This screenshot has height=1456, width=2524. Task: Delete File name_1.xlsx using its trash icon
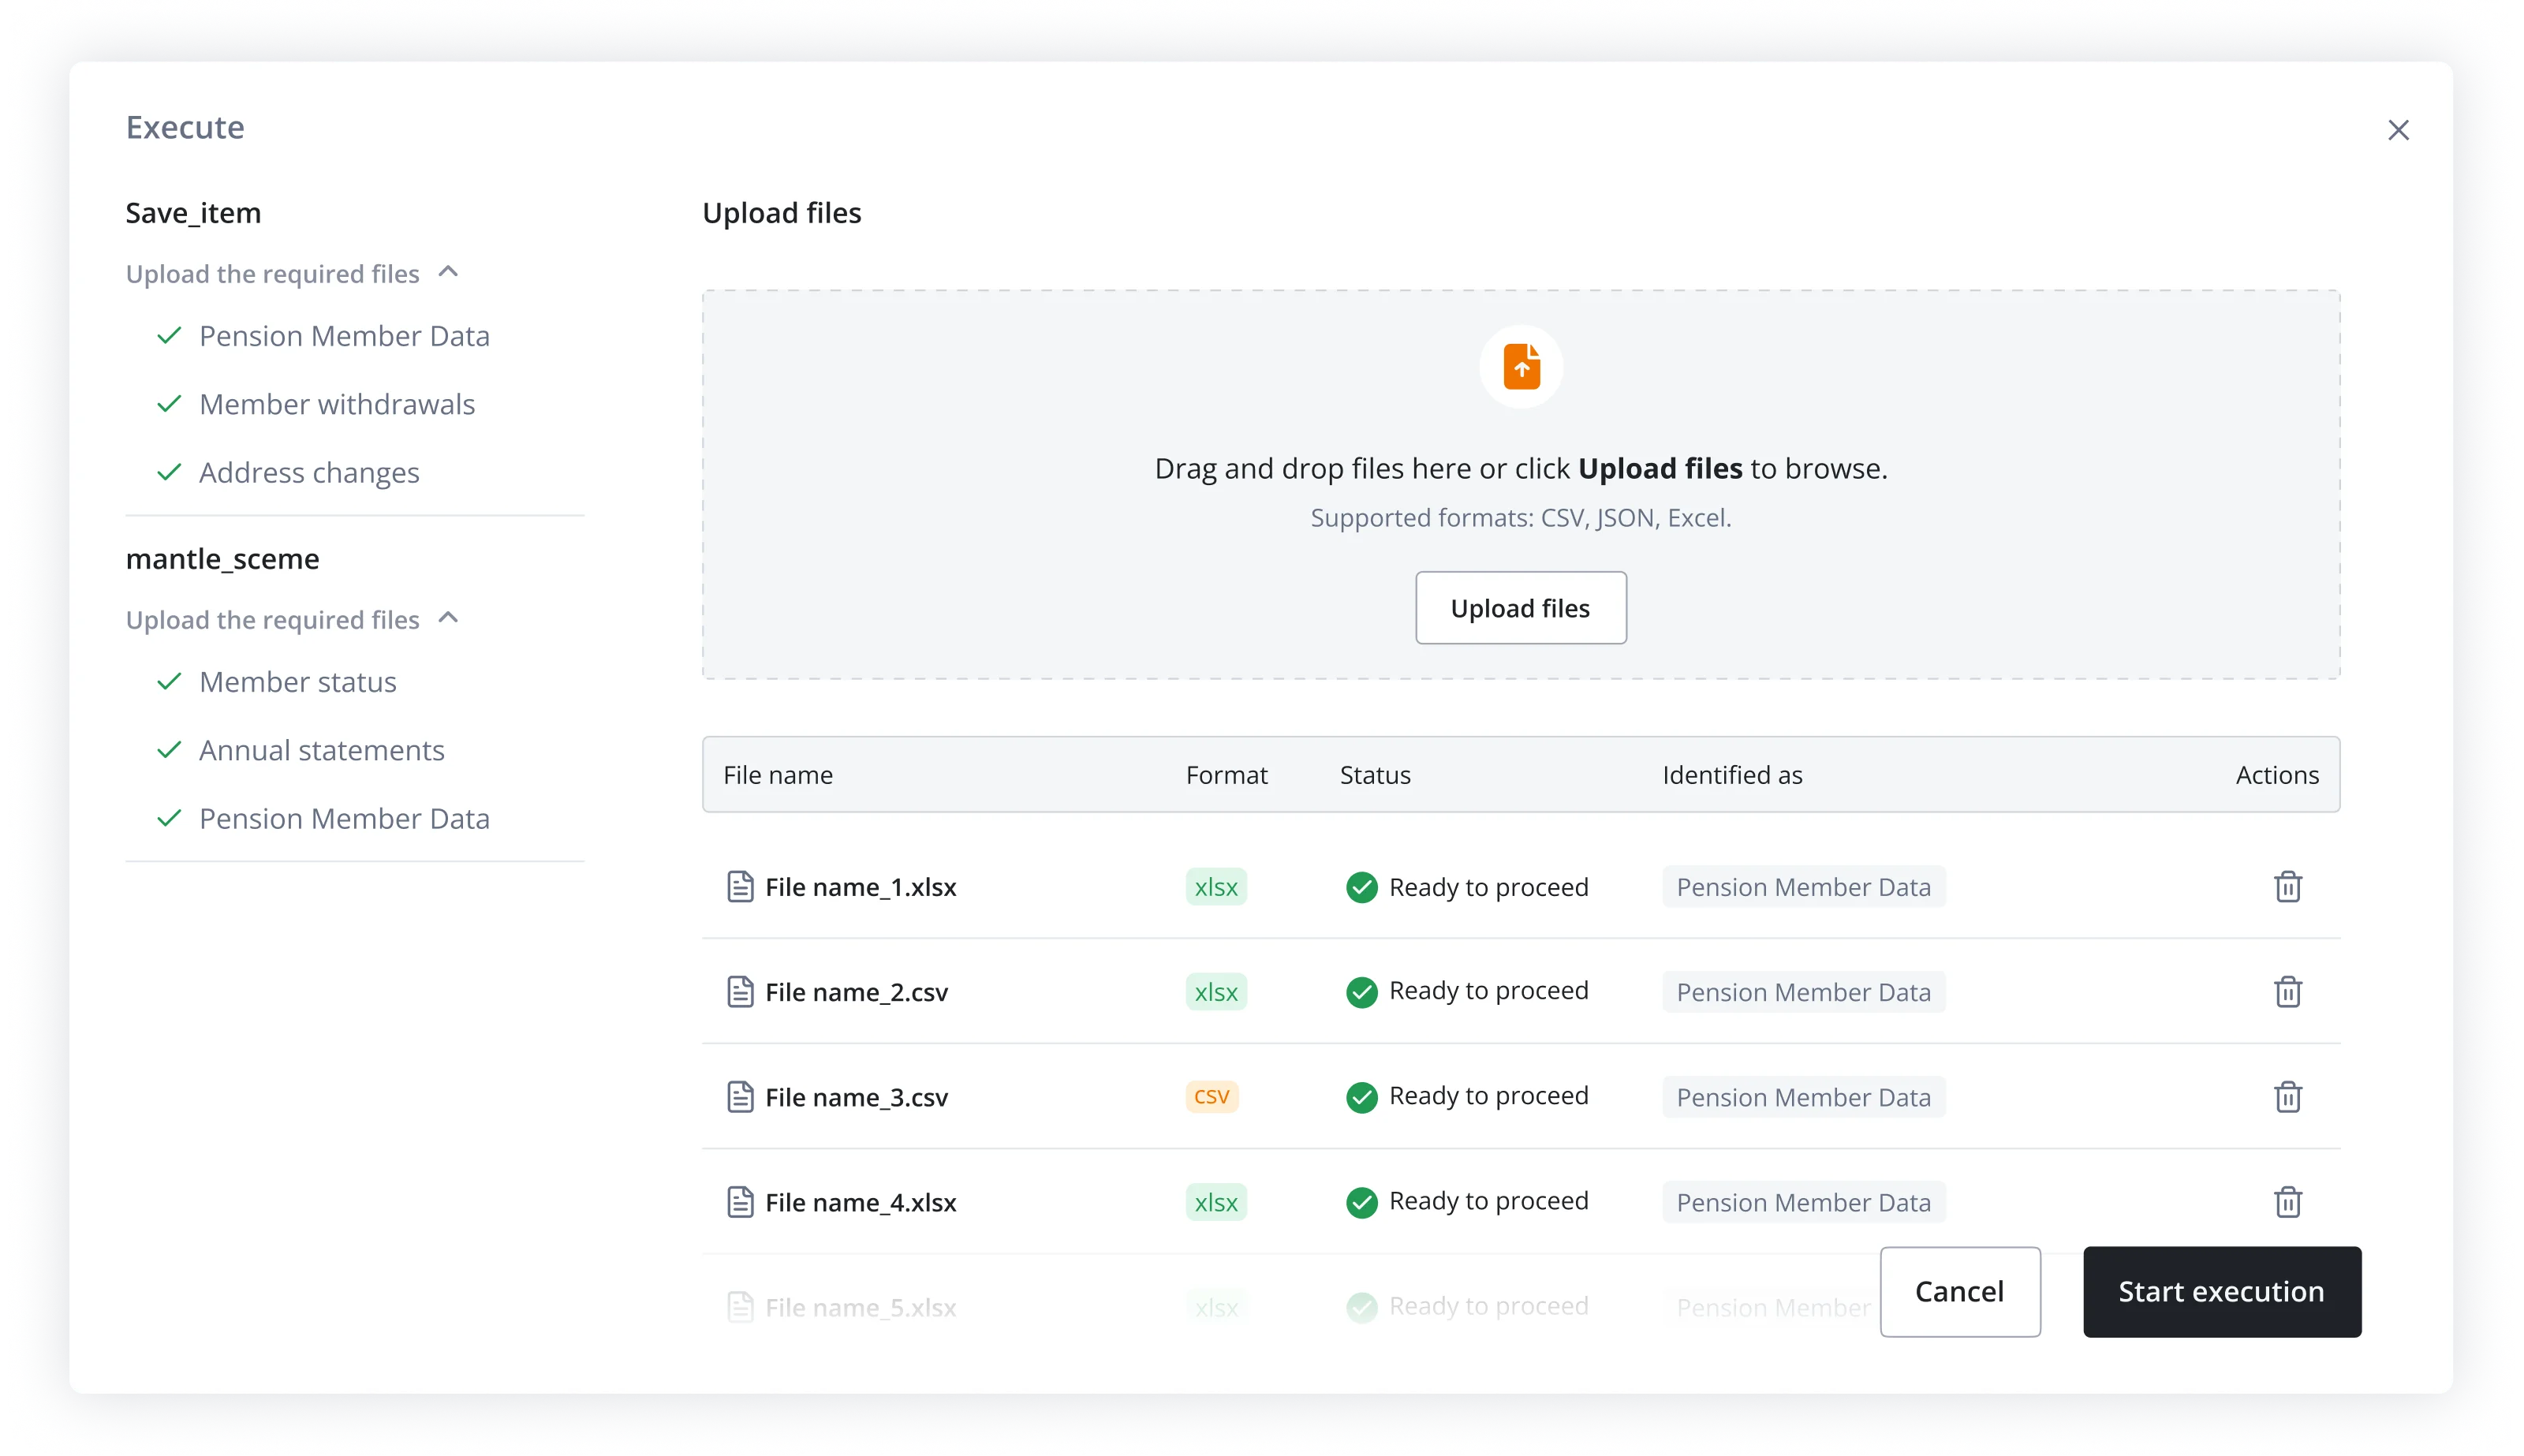pyautogui.click(x=2289, y=886)
